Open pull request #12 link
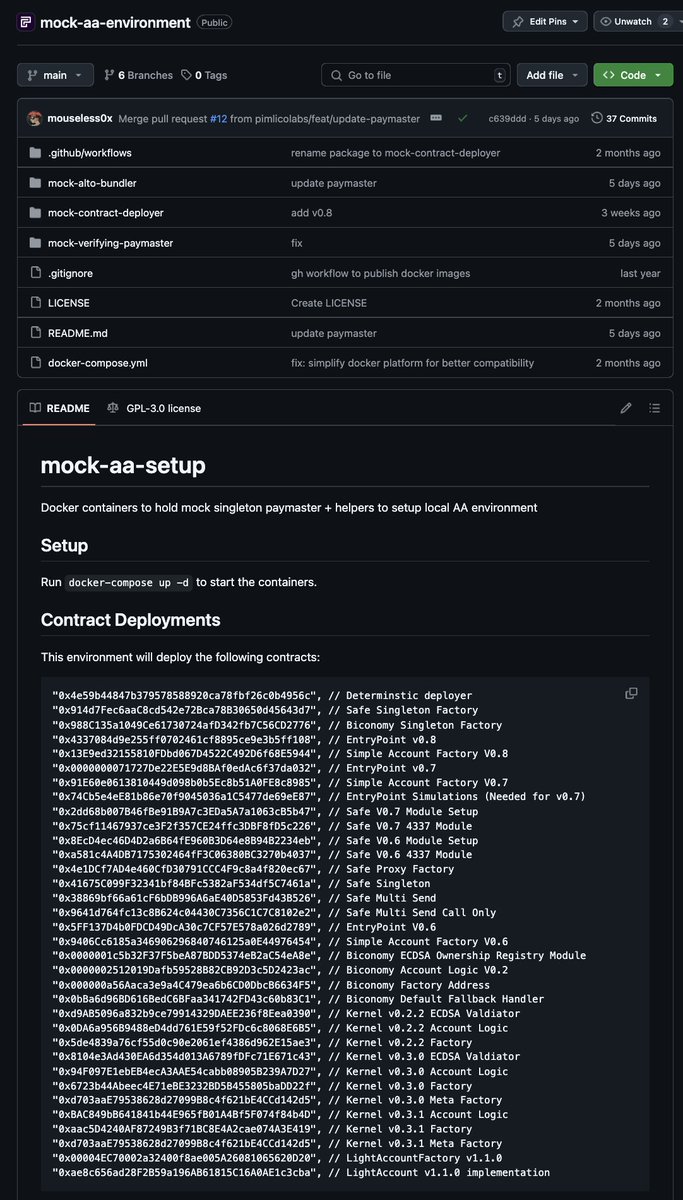Viewport: 683px width, 1200px height. (x=218, y=118)
